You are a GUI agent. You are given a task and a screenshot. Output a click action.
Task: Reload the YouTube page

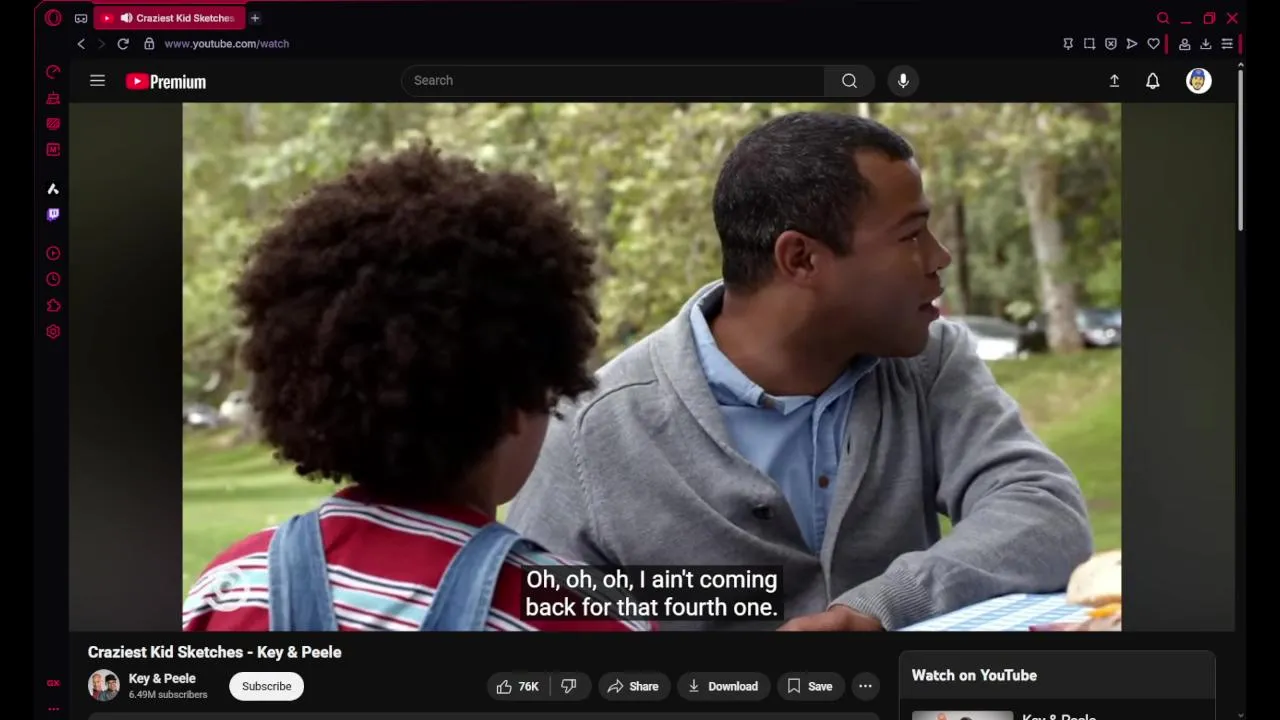click(123, 44)
